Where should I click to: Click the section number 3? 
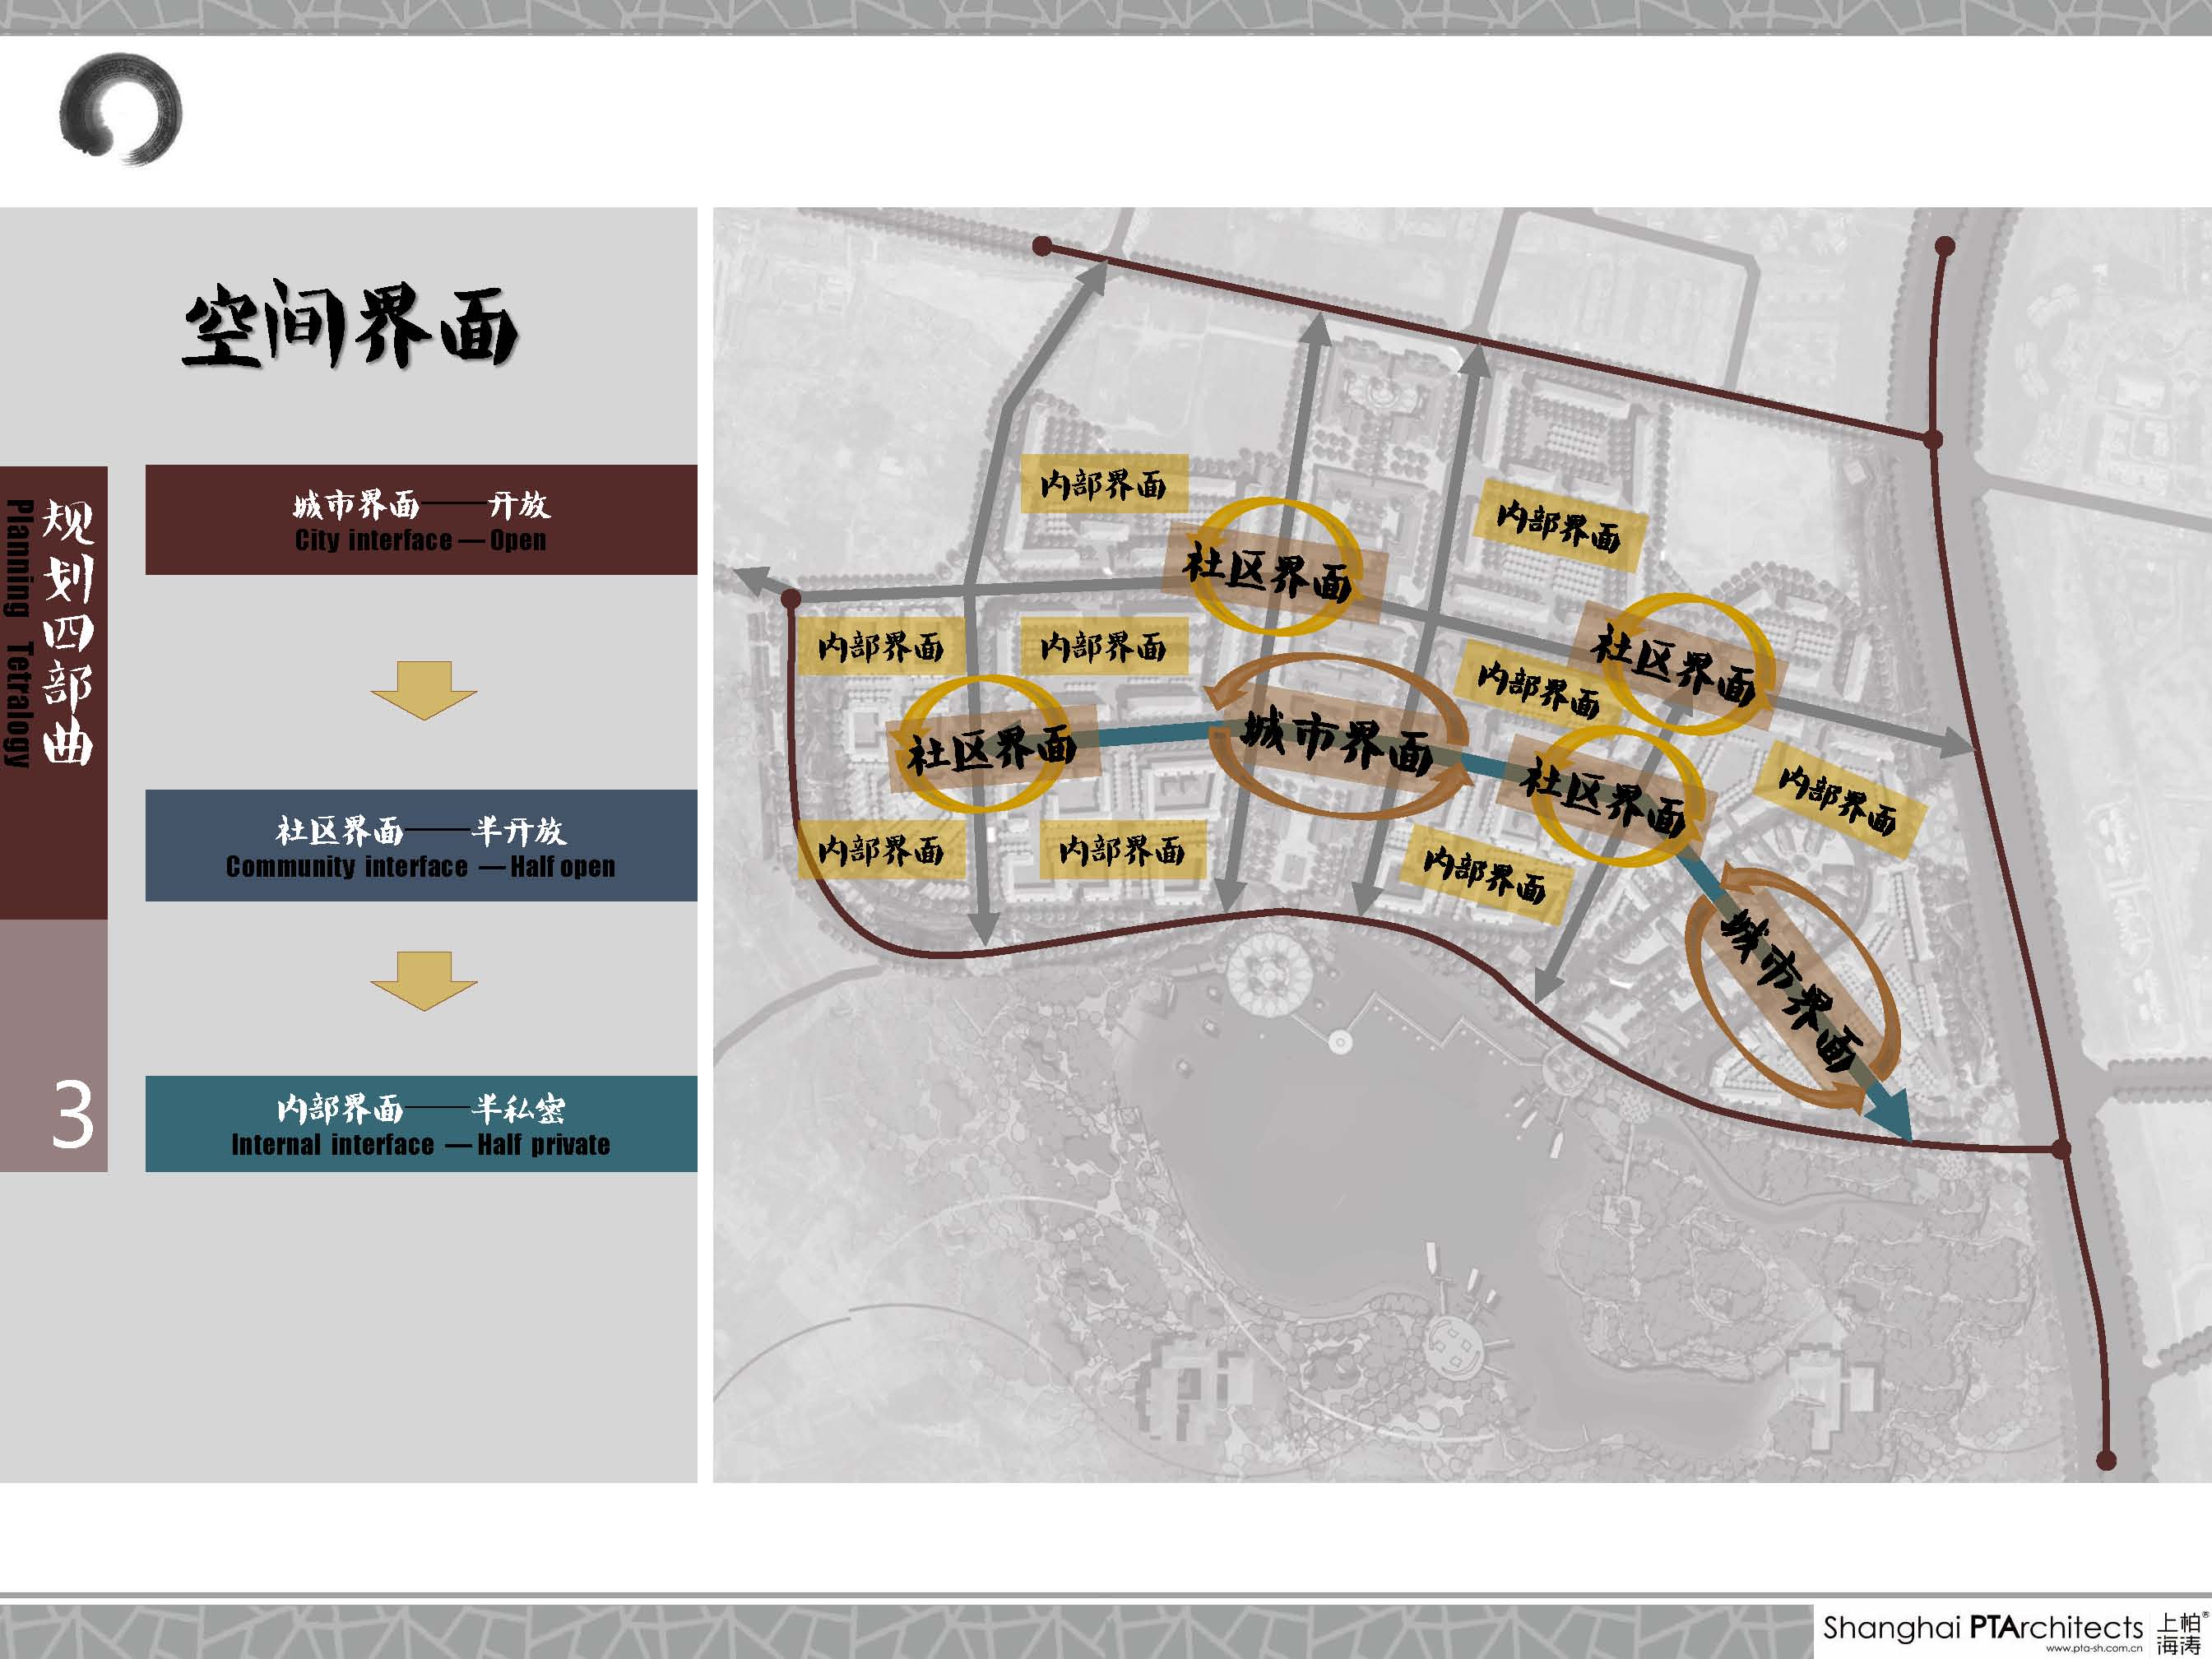tap(72, 1114)
